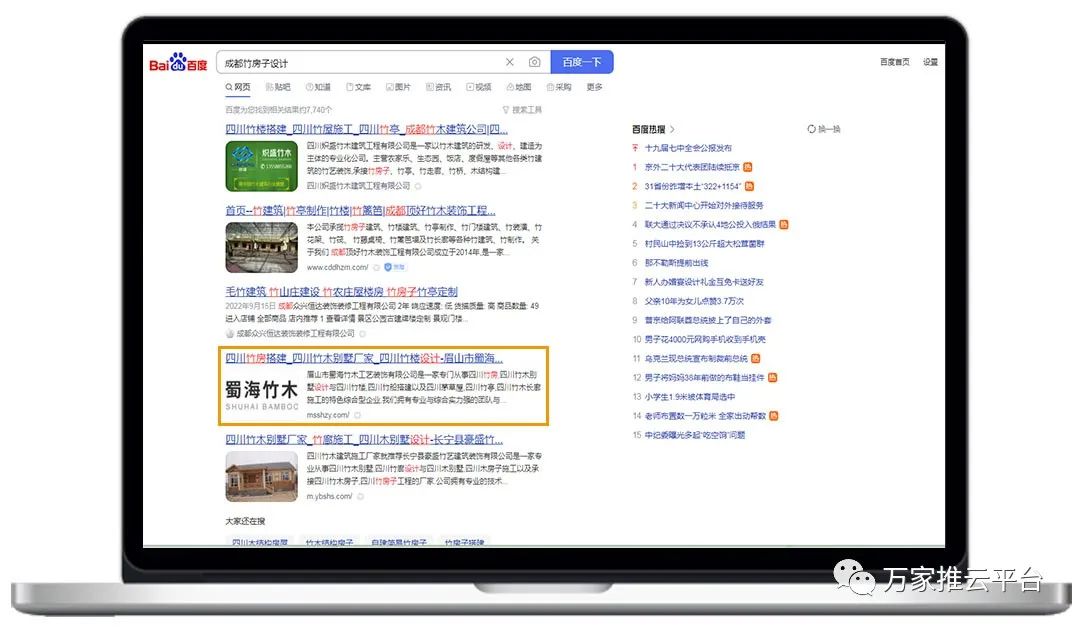Screen dimensions: 1080x628
Task: Click the 蜀海竹木 SHUHAI BAMBOO thumbnail
Action: pyautogui.click(x=261, y=393)
